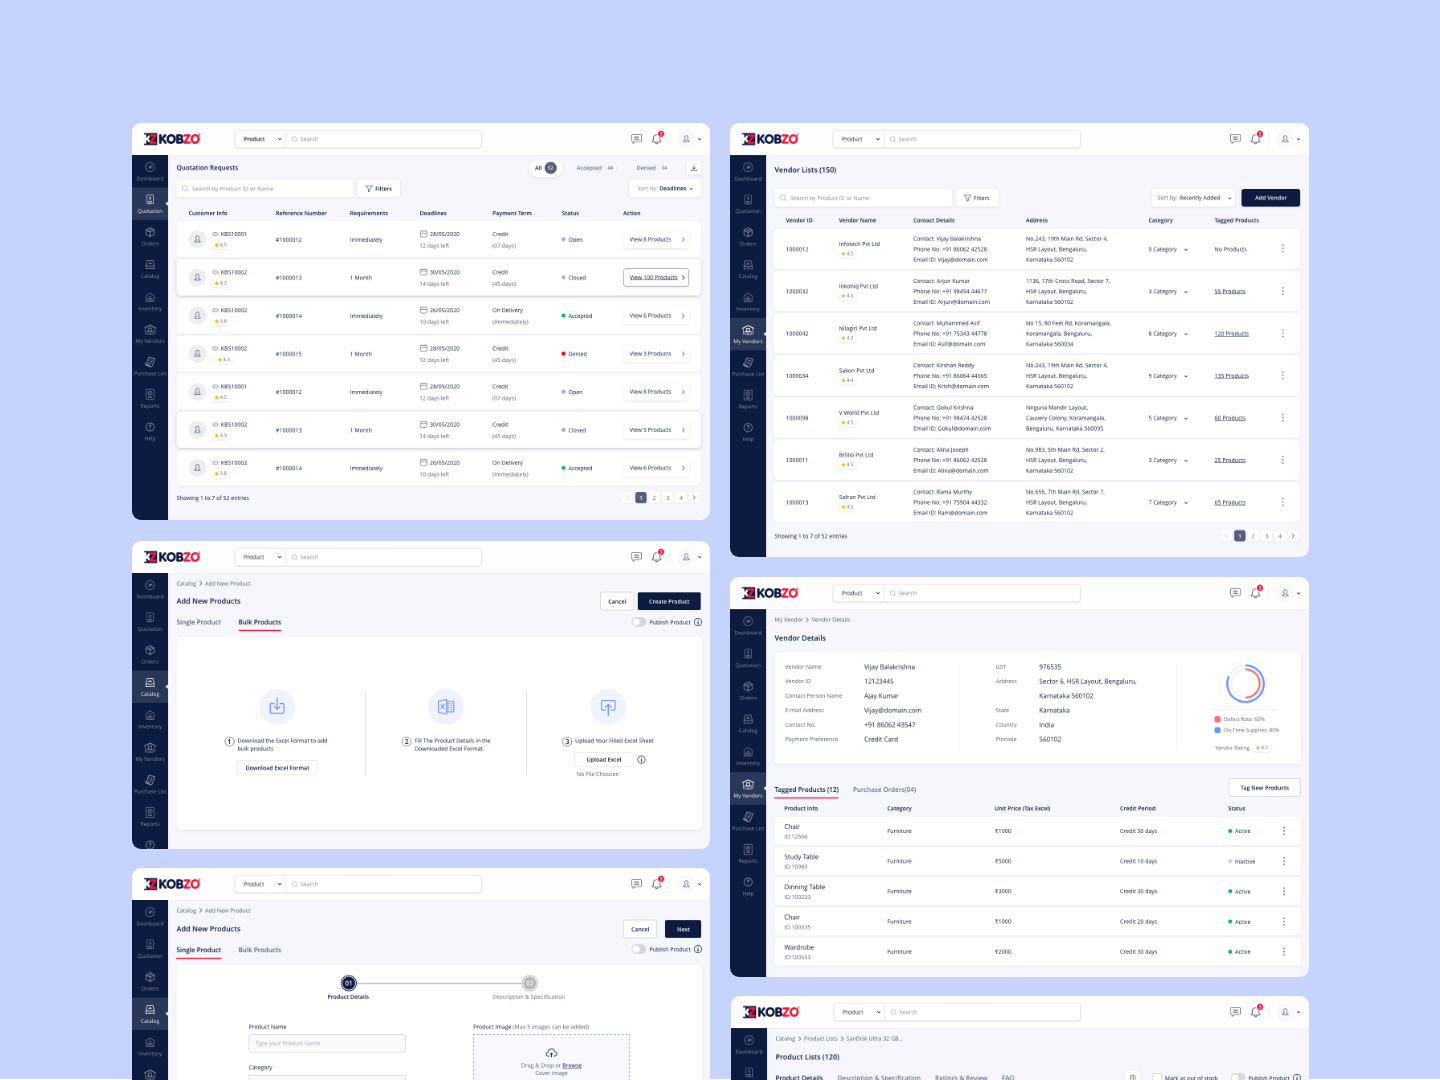Click the Add Vendor button
Screen dimensions: 1440x1080
1271,198
